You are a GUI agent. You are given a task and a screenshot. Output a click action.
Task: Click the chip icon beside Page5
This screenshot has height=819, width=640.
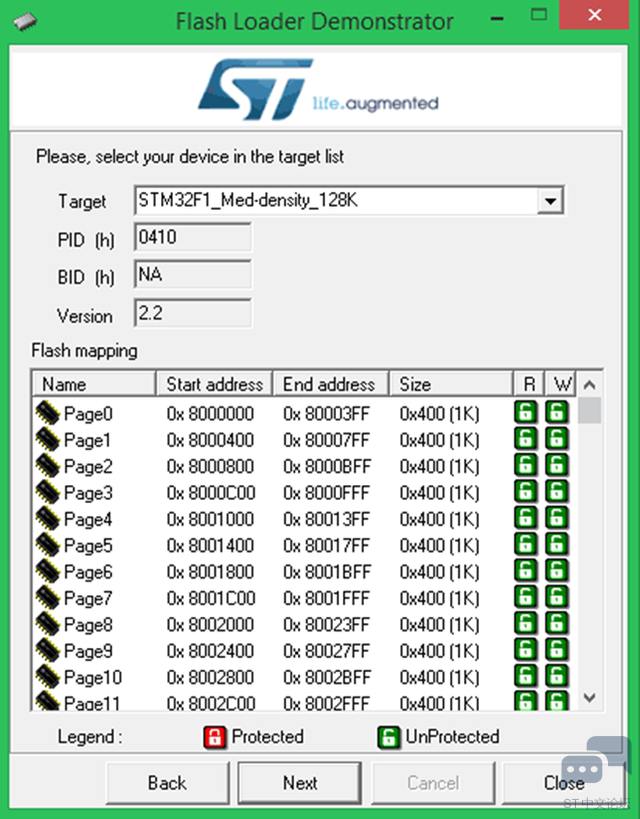(48, 545)
